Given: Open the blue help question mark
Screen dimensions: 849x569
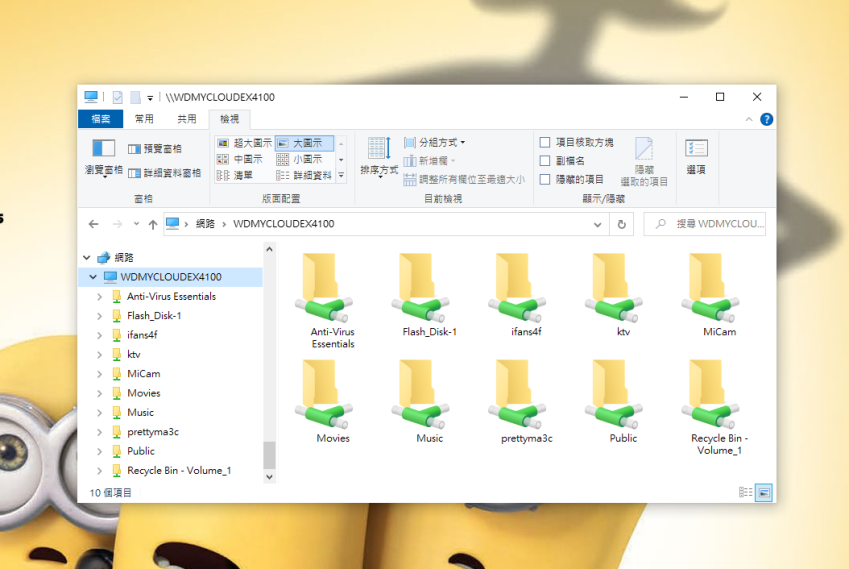Looking at the screenshot, I should pos(766,119).
